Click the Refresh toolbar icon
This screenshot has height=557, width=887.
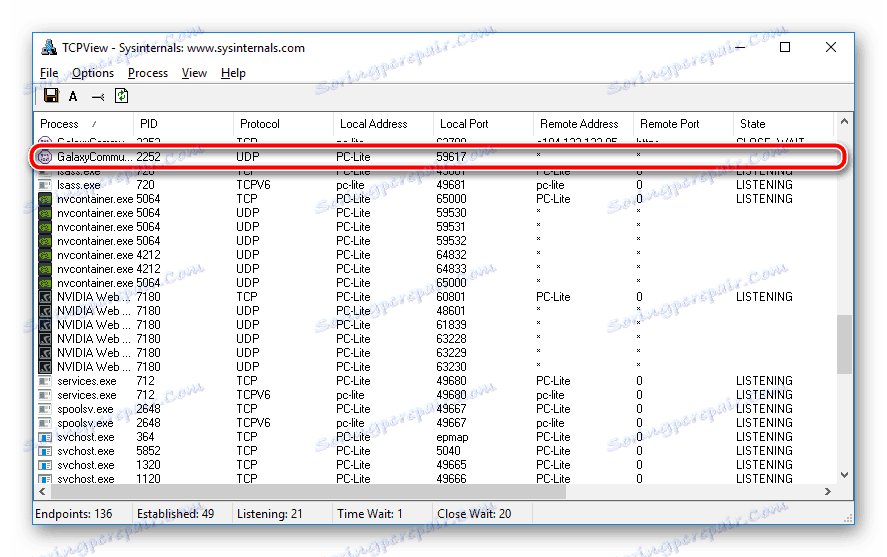122,96
